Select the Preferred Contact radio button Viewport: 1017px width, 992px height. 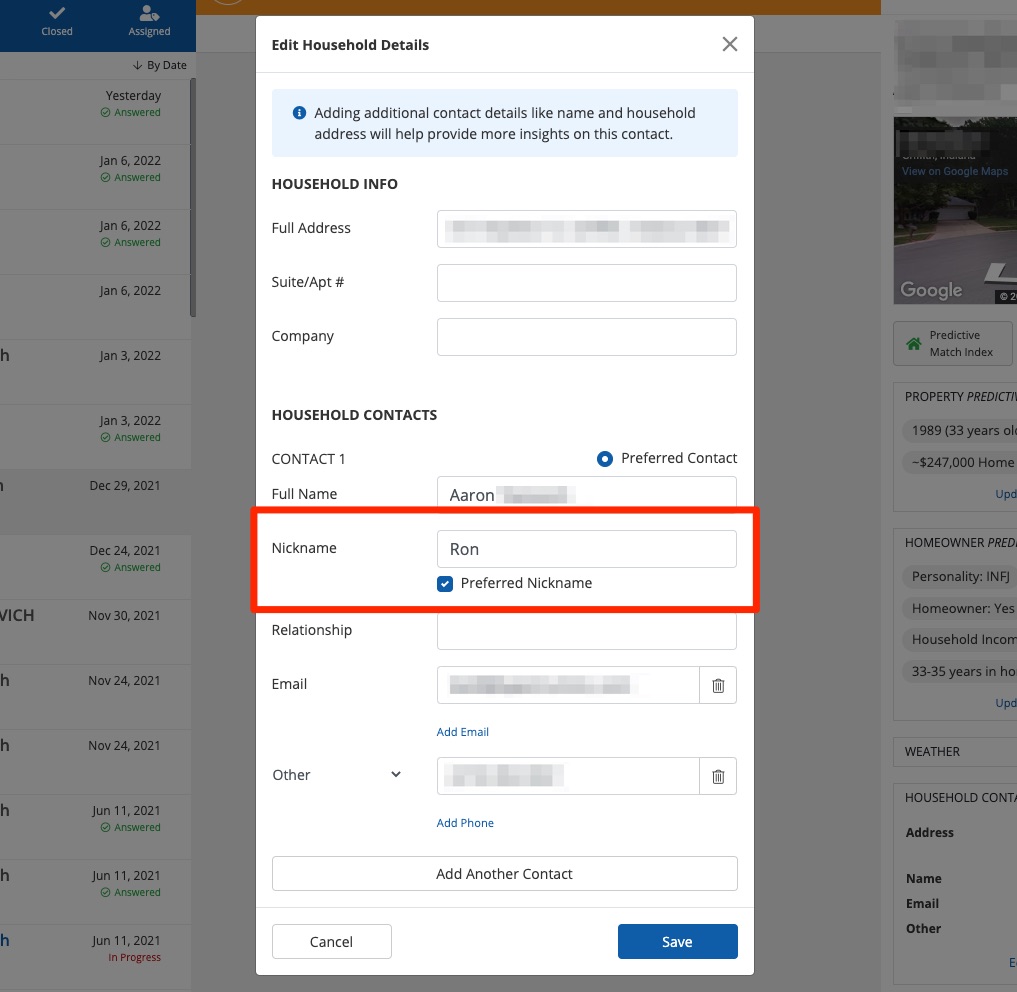604,459
